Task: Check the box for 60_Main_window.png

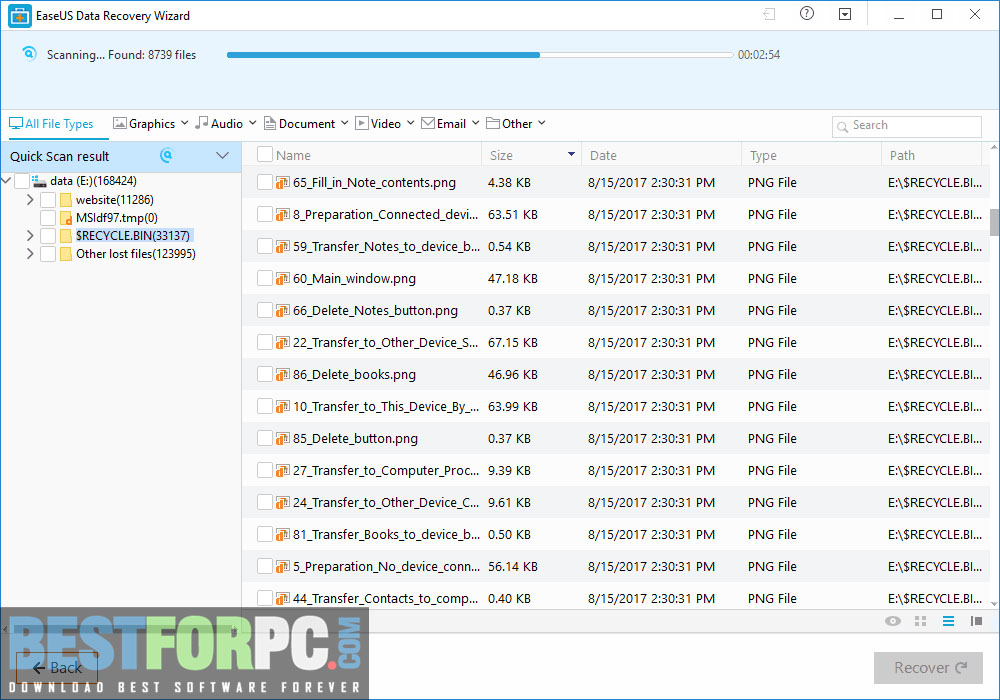Action: click(x=265, y=278)
